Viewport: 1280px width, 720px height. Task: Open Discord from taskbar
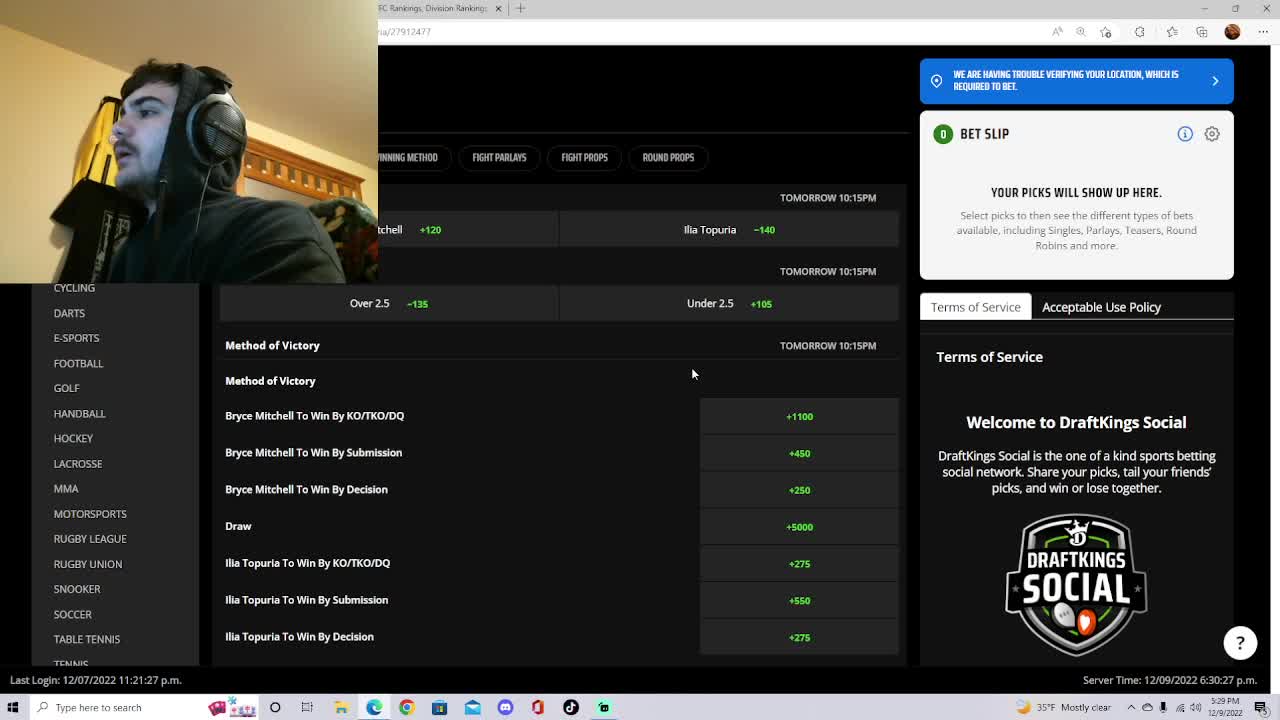tap(505, 707)
